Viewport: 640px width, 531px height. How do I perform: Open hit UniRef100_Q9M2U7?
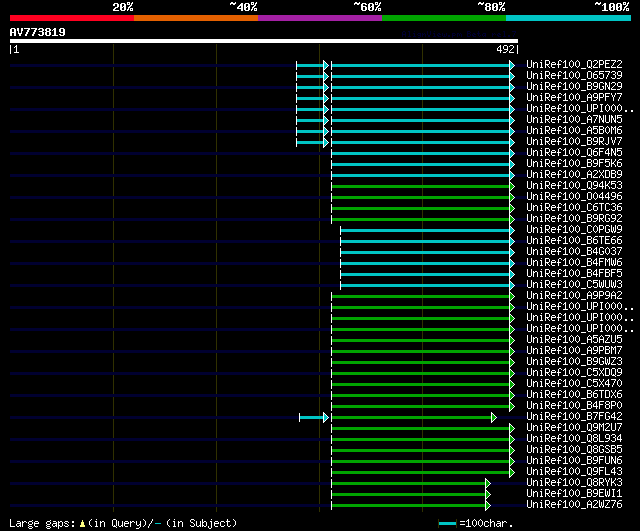click(574, 428)
